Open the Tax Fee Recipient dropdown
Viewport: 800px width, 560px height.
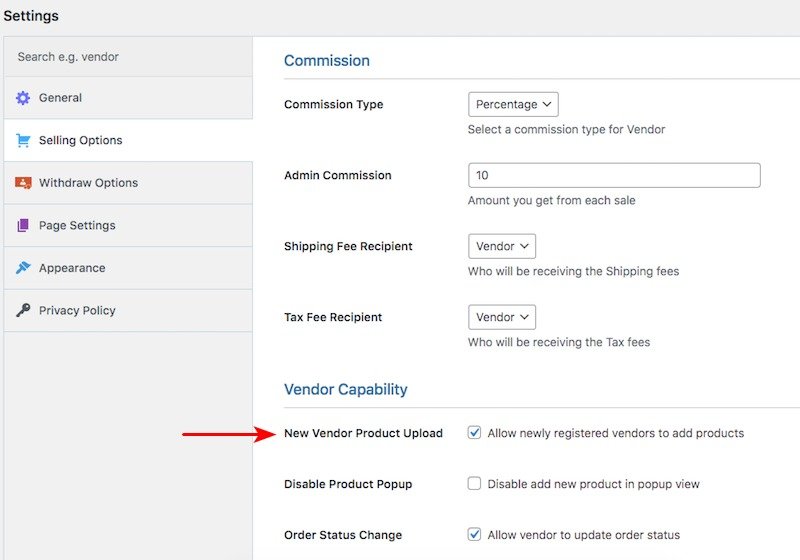tap(502, 317)
